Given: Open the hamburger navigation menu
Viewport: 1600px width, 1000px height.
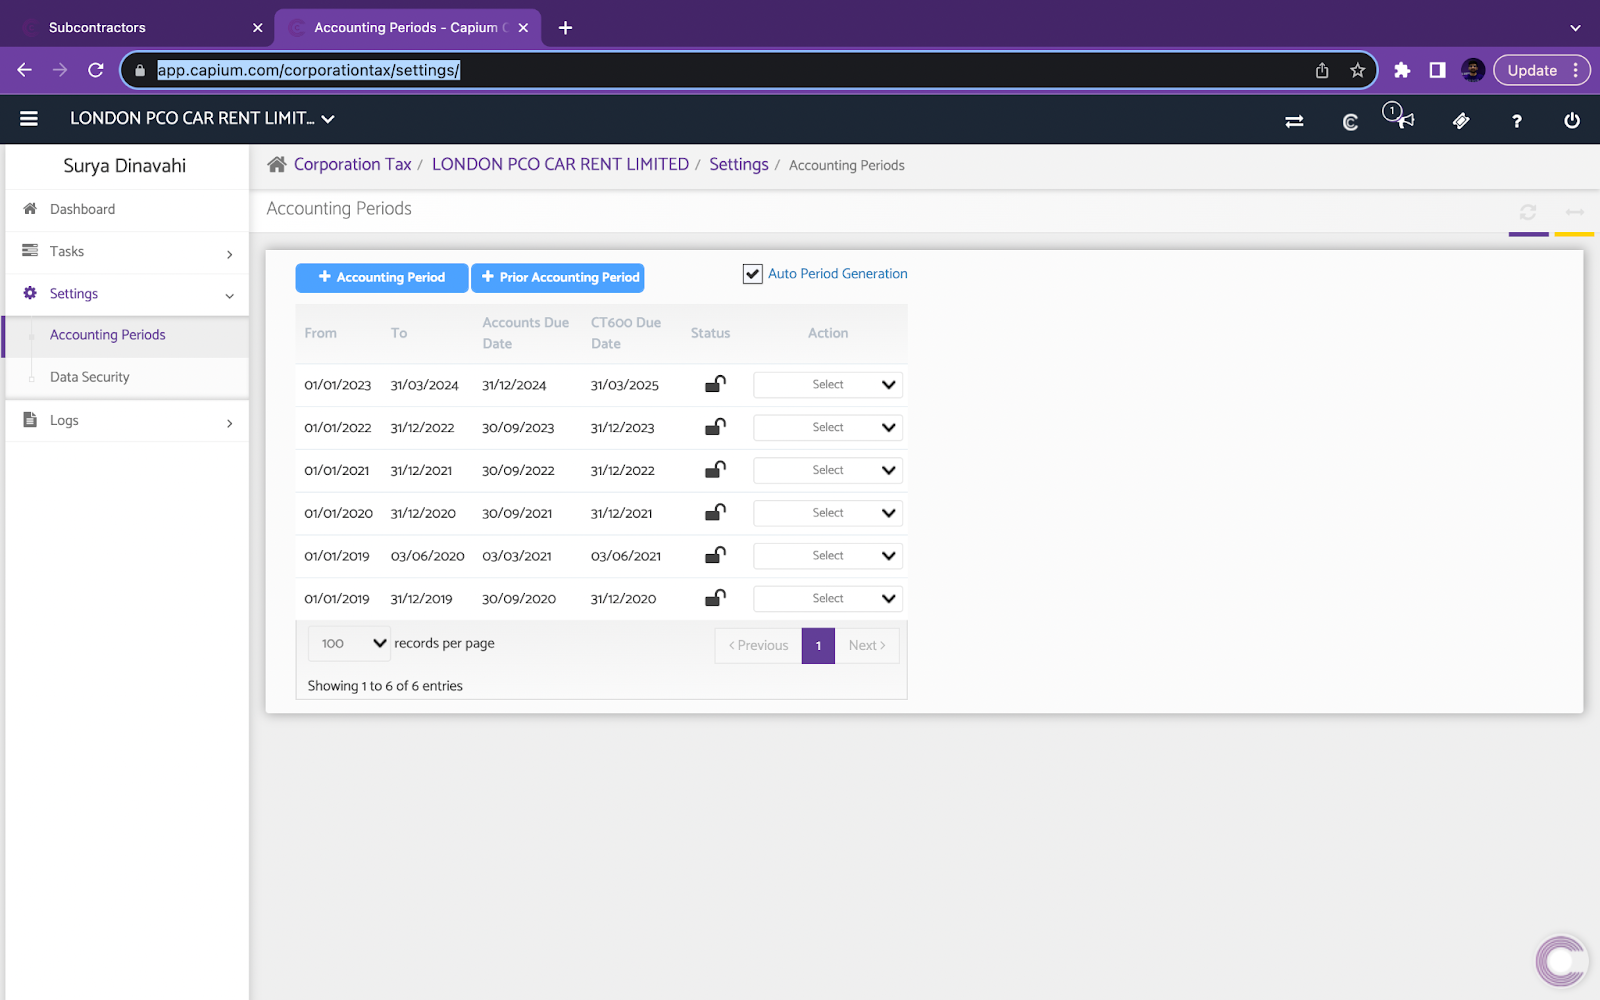Looking at the screenshot, I should coord(29,119).
